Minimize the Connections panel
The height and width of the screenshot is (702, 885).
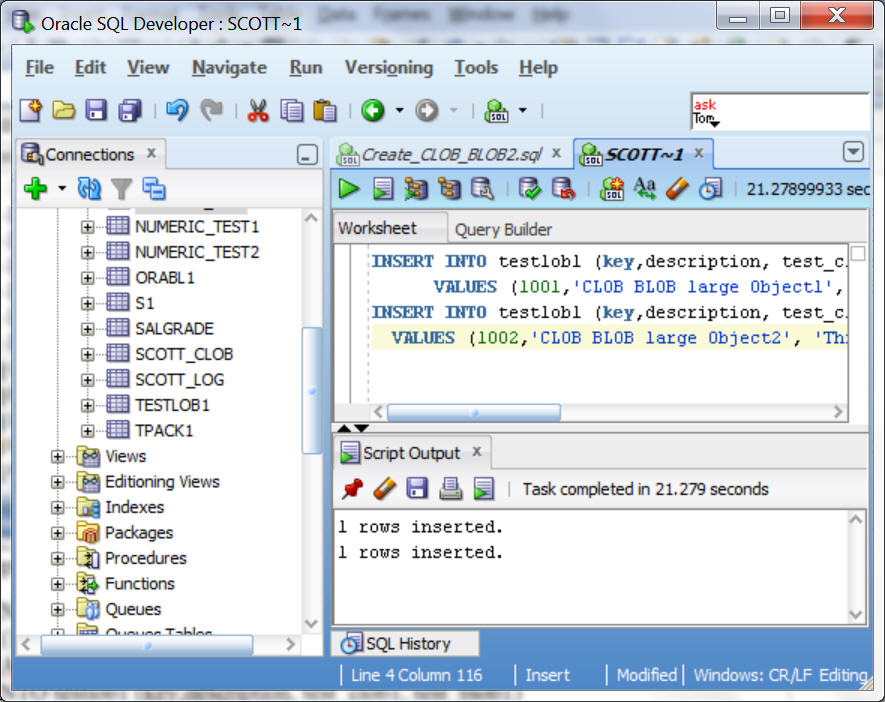tap(307, 155)
